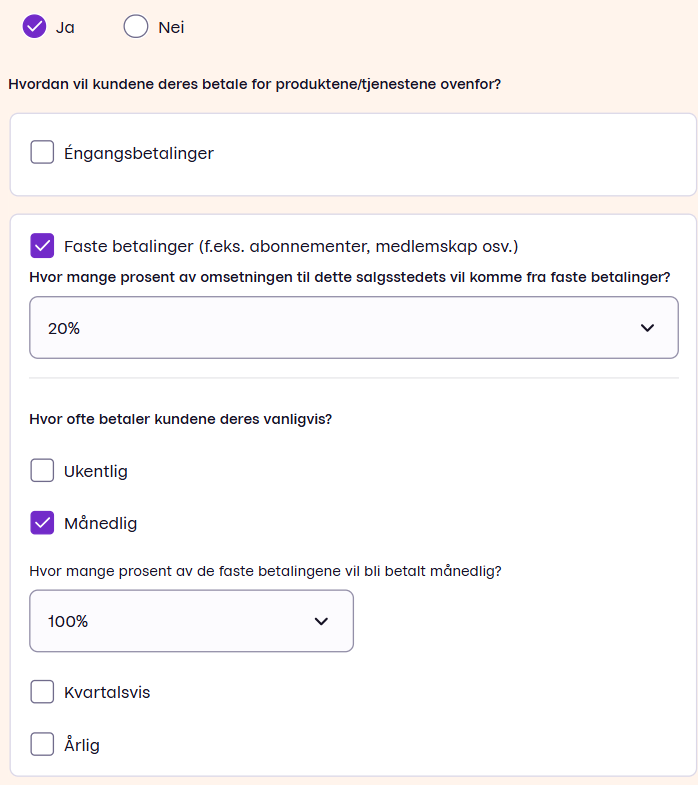Click the "Ja" label text
The image size is (698, 785).
point(65,27)
